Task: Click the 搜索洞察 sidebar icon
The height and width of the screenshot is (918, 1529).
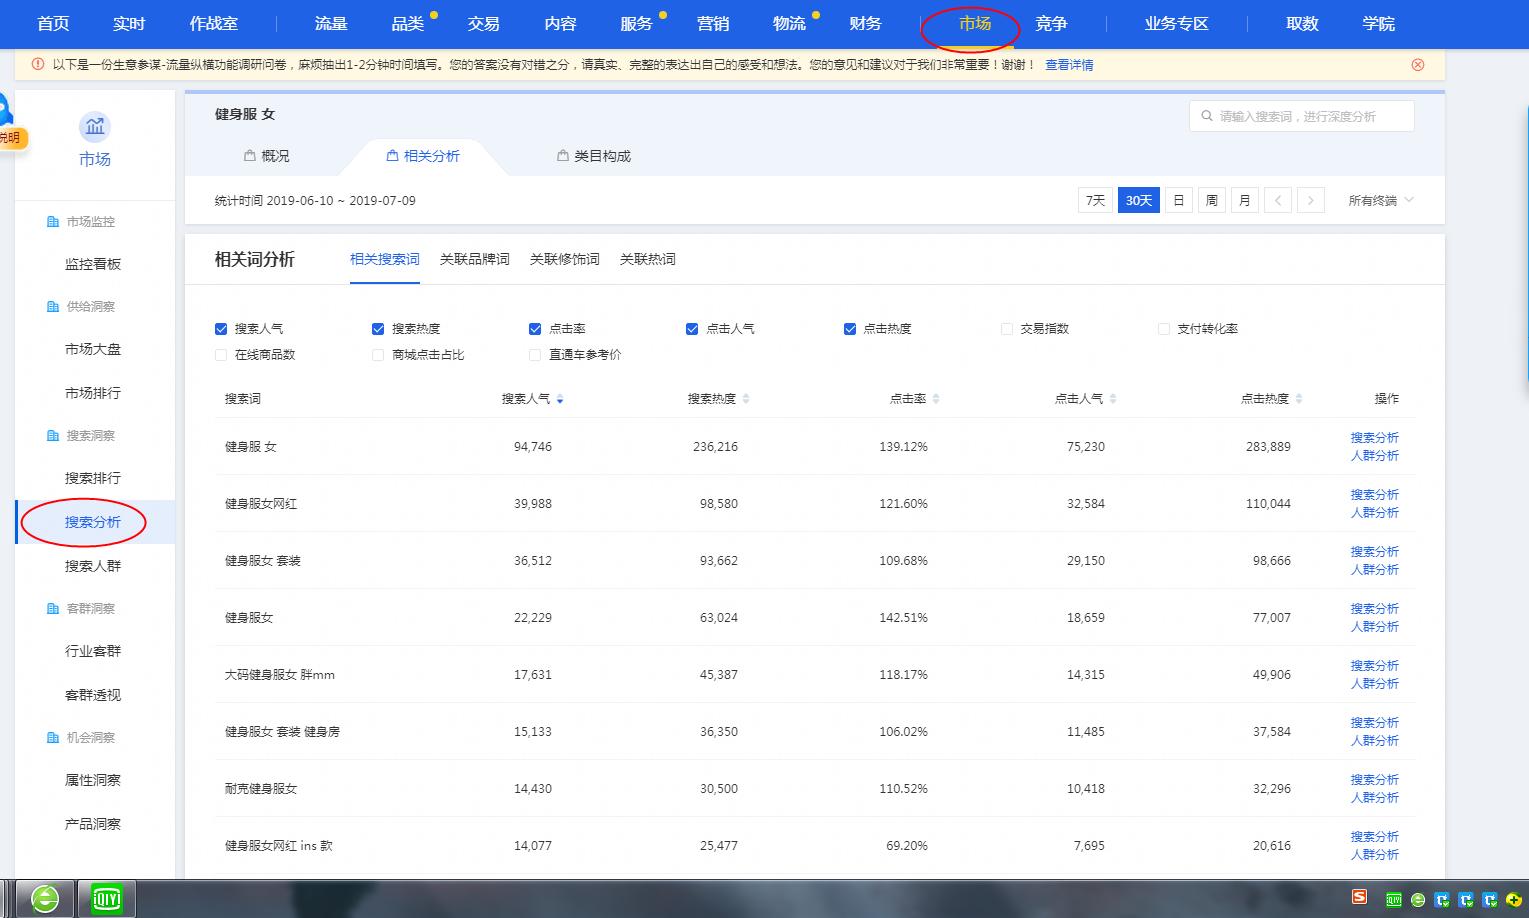Action: coord(53,435)
